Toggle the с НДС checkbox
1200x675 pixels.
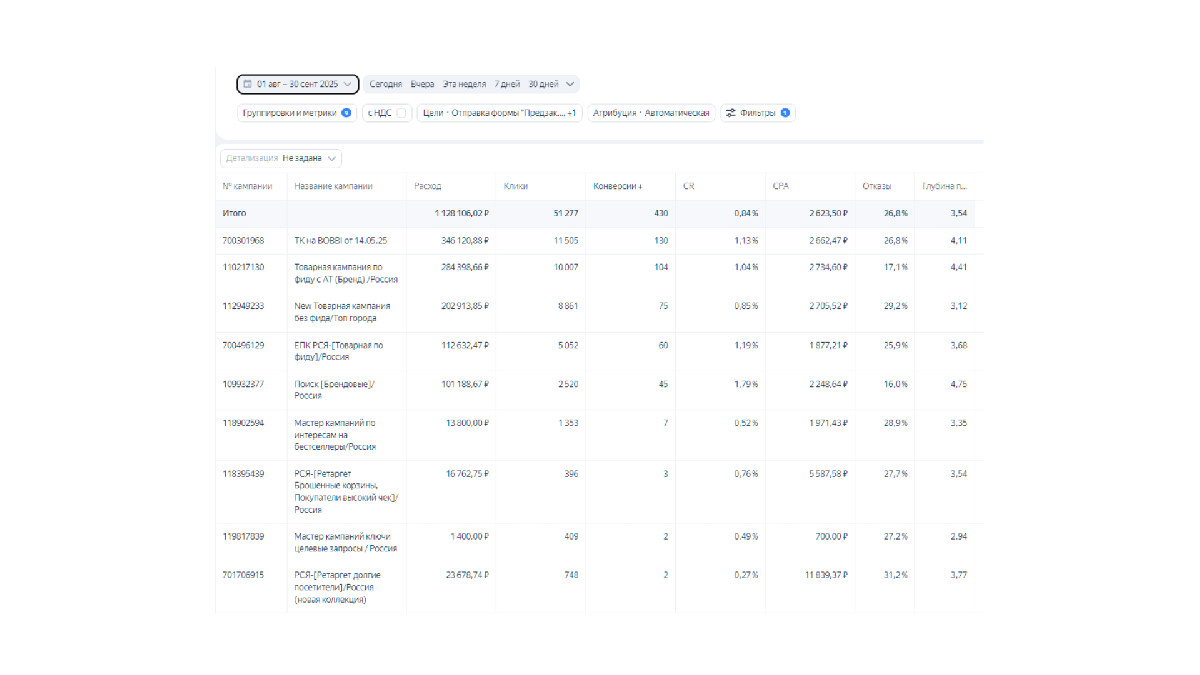401,113
